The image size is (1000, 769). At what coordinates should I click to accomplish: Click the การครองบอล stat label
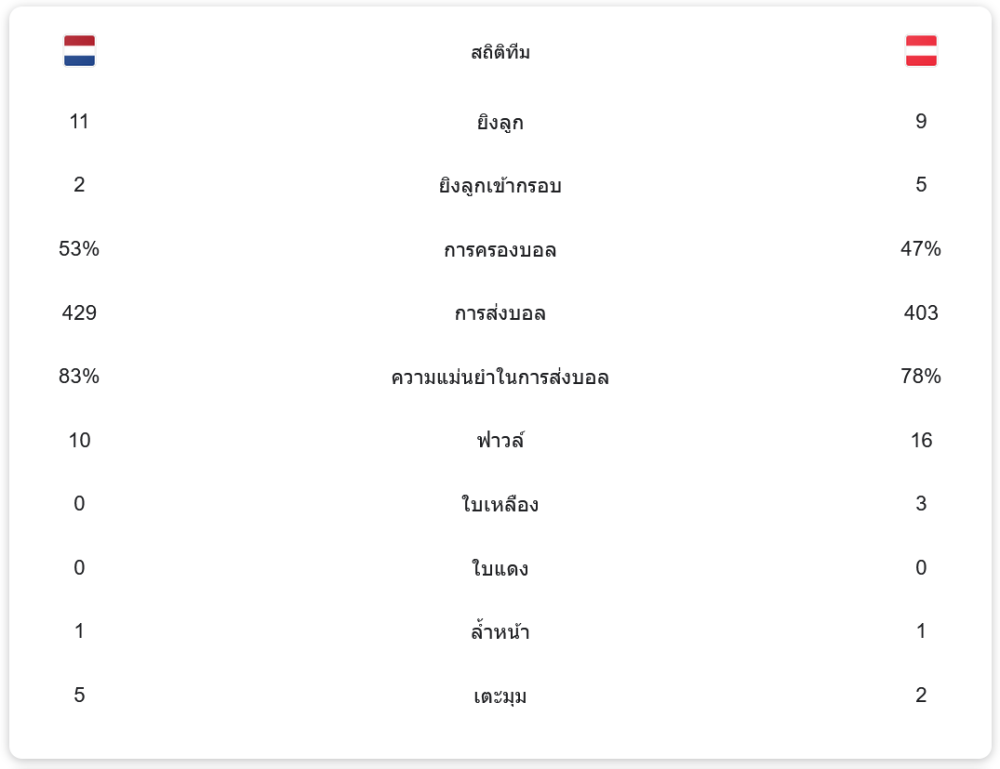coord(500,250)
